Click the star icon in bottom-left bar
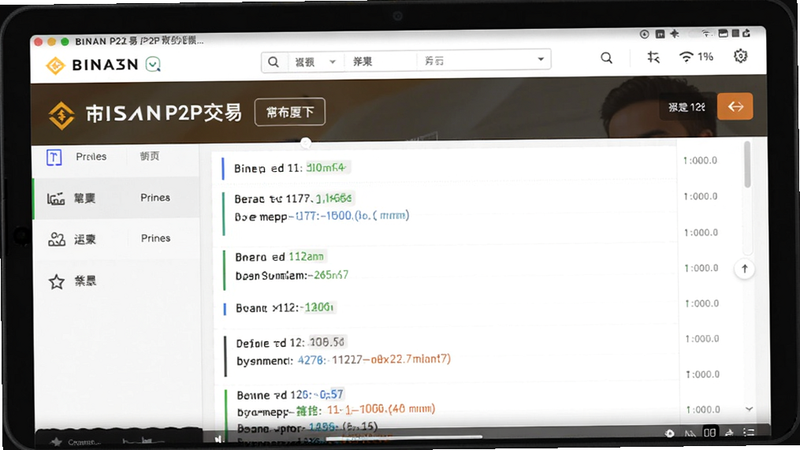800x450 pixels. point(57,442)
